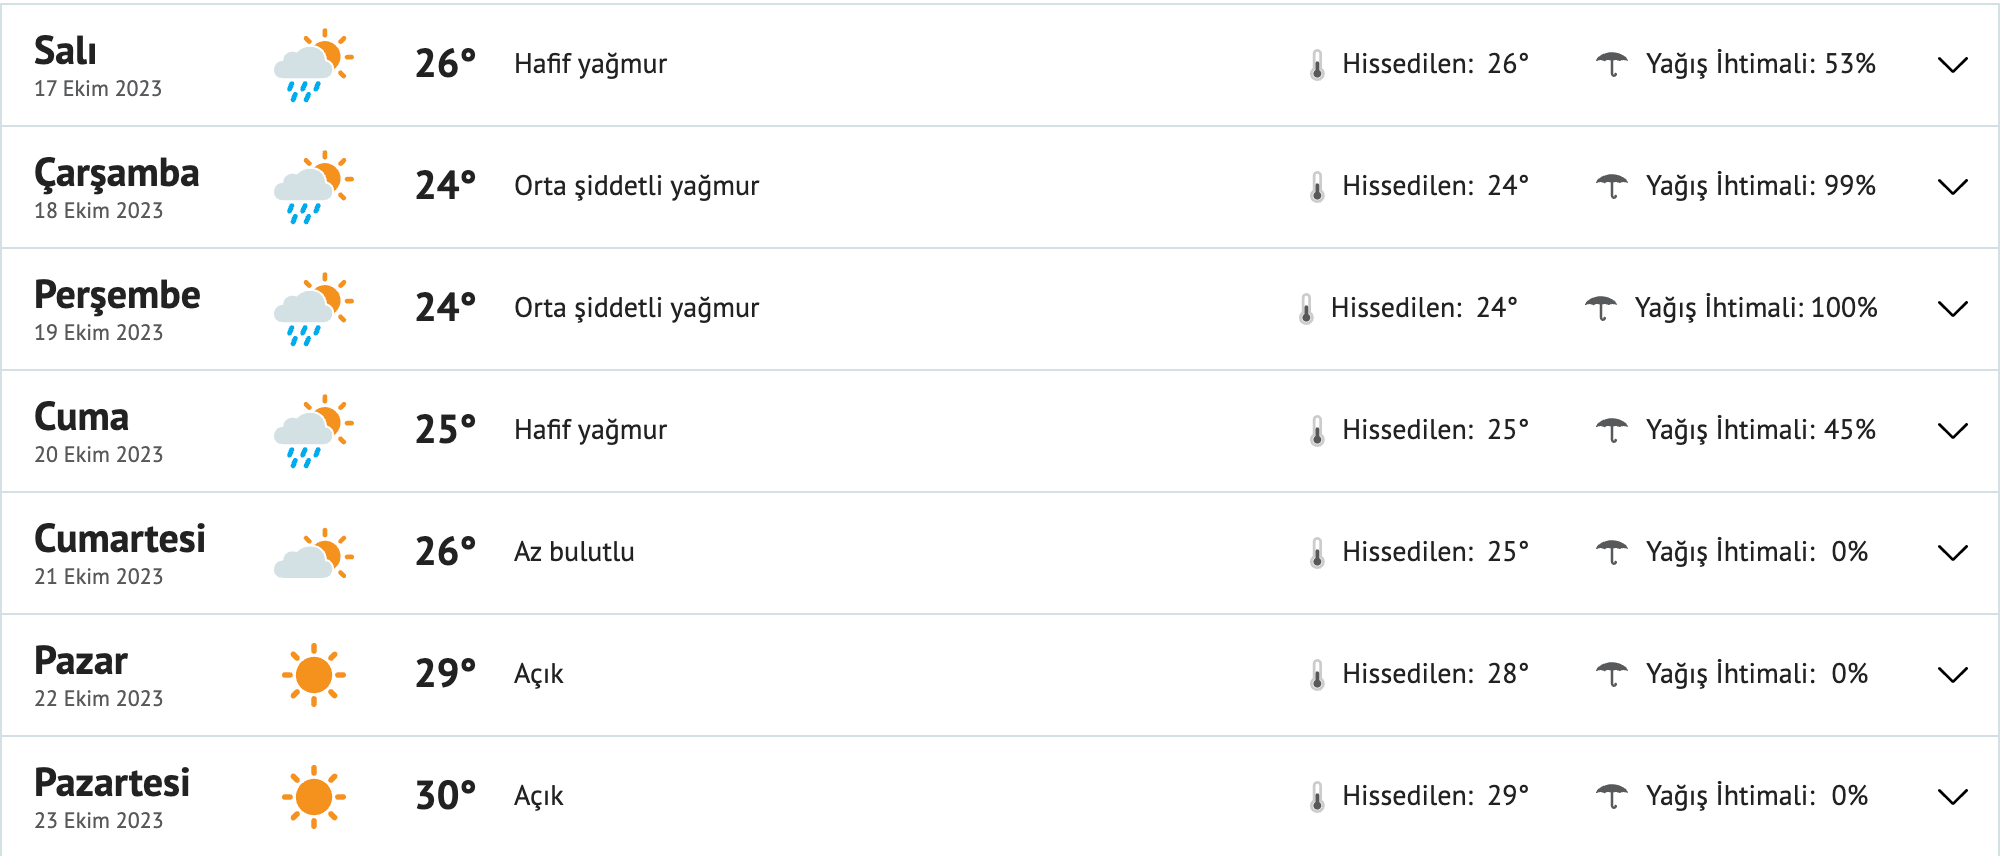Click the Hafif yağmur description text
Viewport: 2000px width, 856px height.
tap(590, 64)
